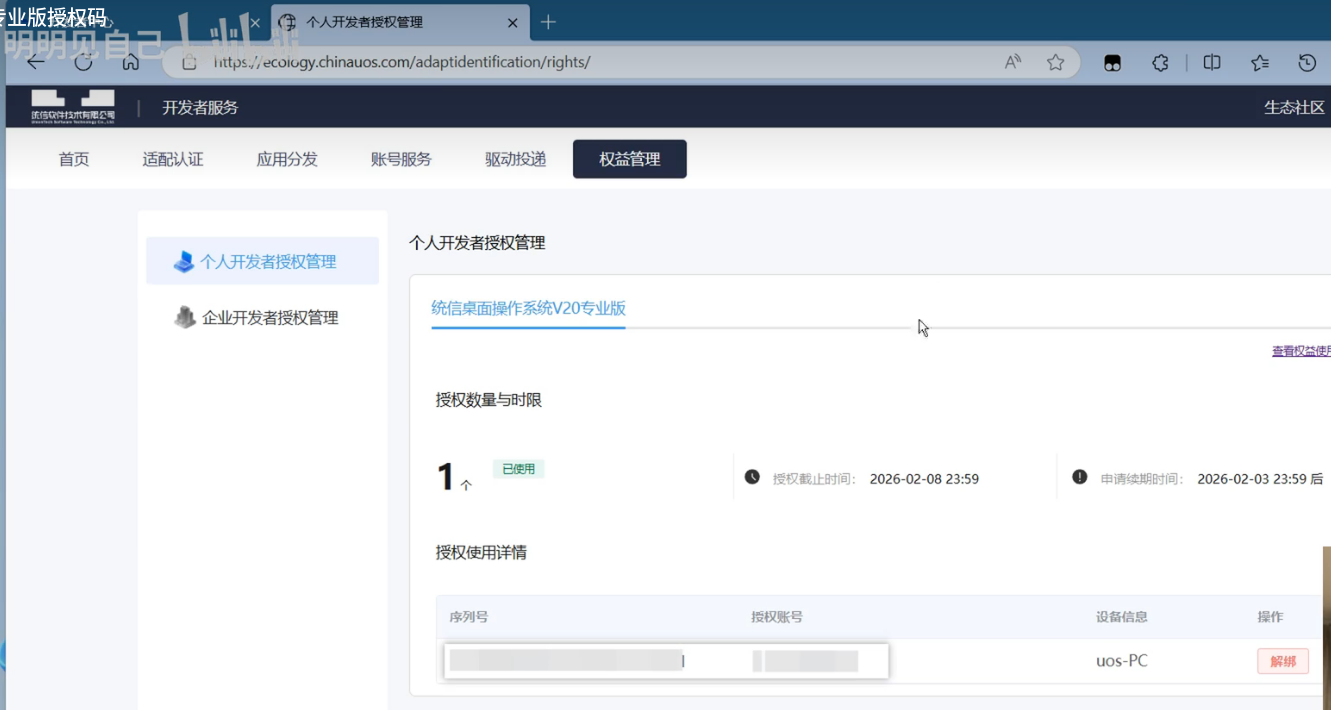Open the 适配认证 navigation item
This screenshot has width=1331, height=710.
[173, 159]
